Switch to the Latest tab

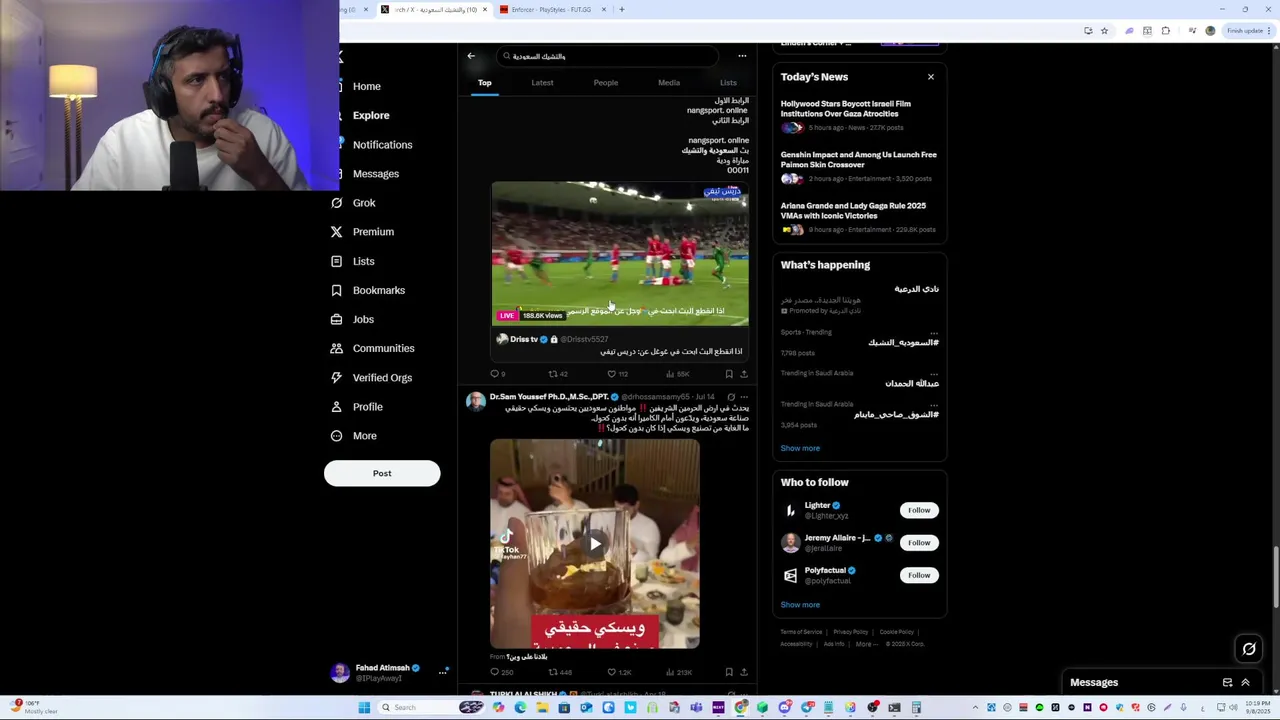[x=542, y=83]
